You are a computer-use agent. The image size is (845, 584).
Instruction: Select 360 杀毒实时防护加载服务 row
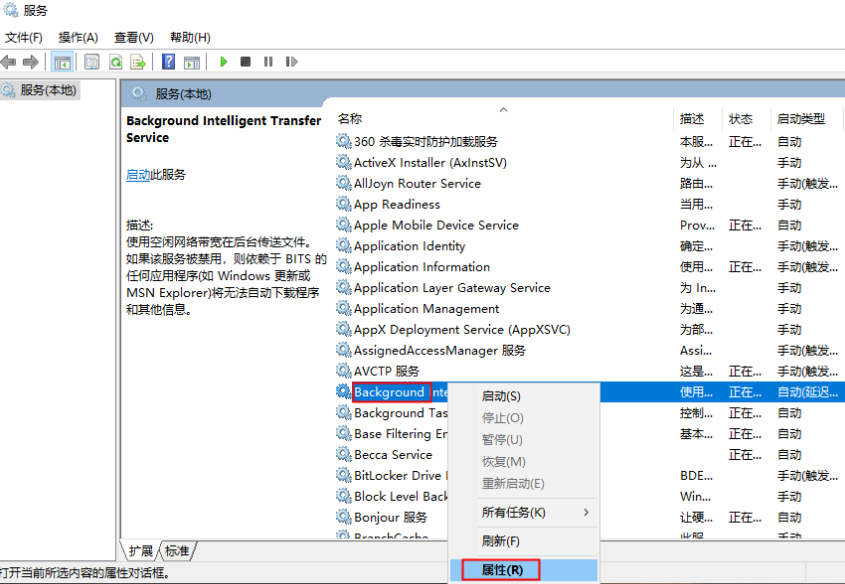pos(426,142)
